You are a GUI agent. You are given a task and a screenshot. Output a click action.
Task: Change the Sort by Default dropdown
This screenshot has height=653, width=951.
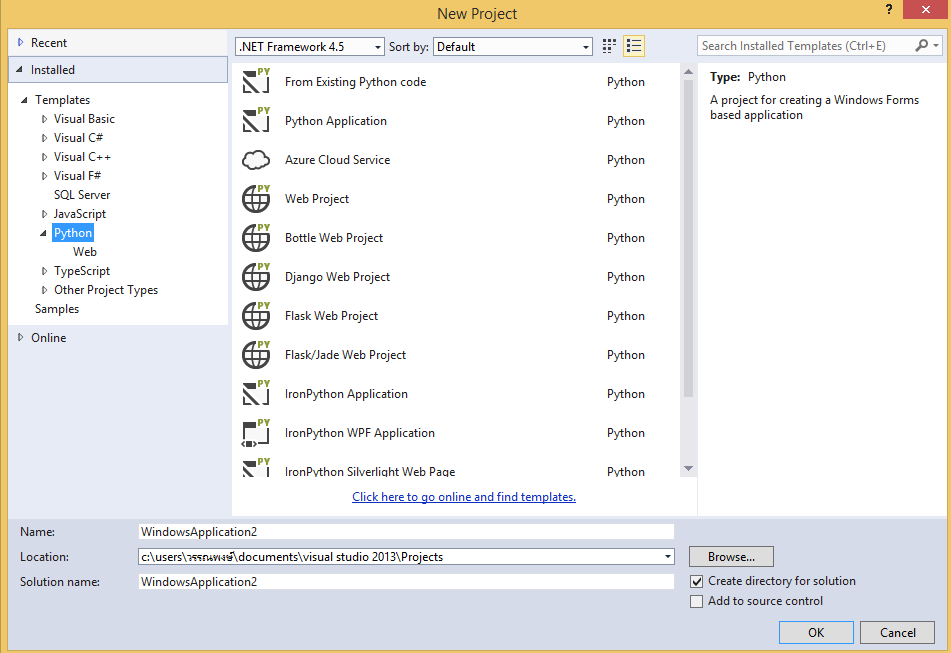585,46
